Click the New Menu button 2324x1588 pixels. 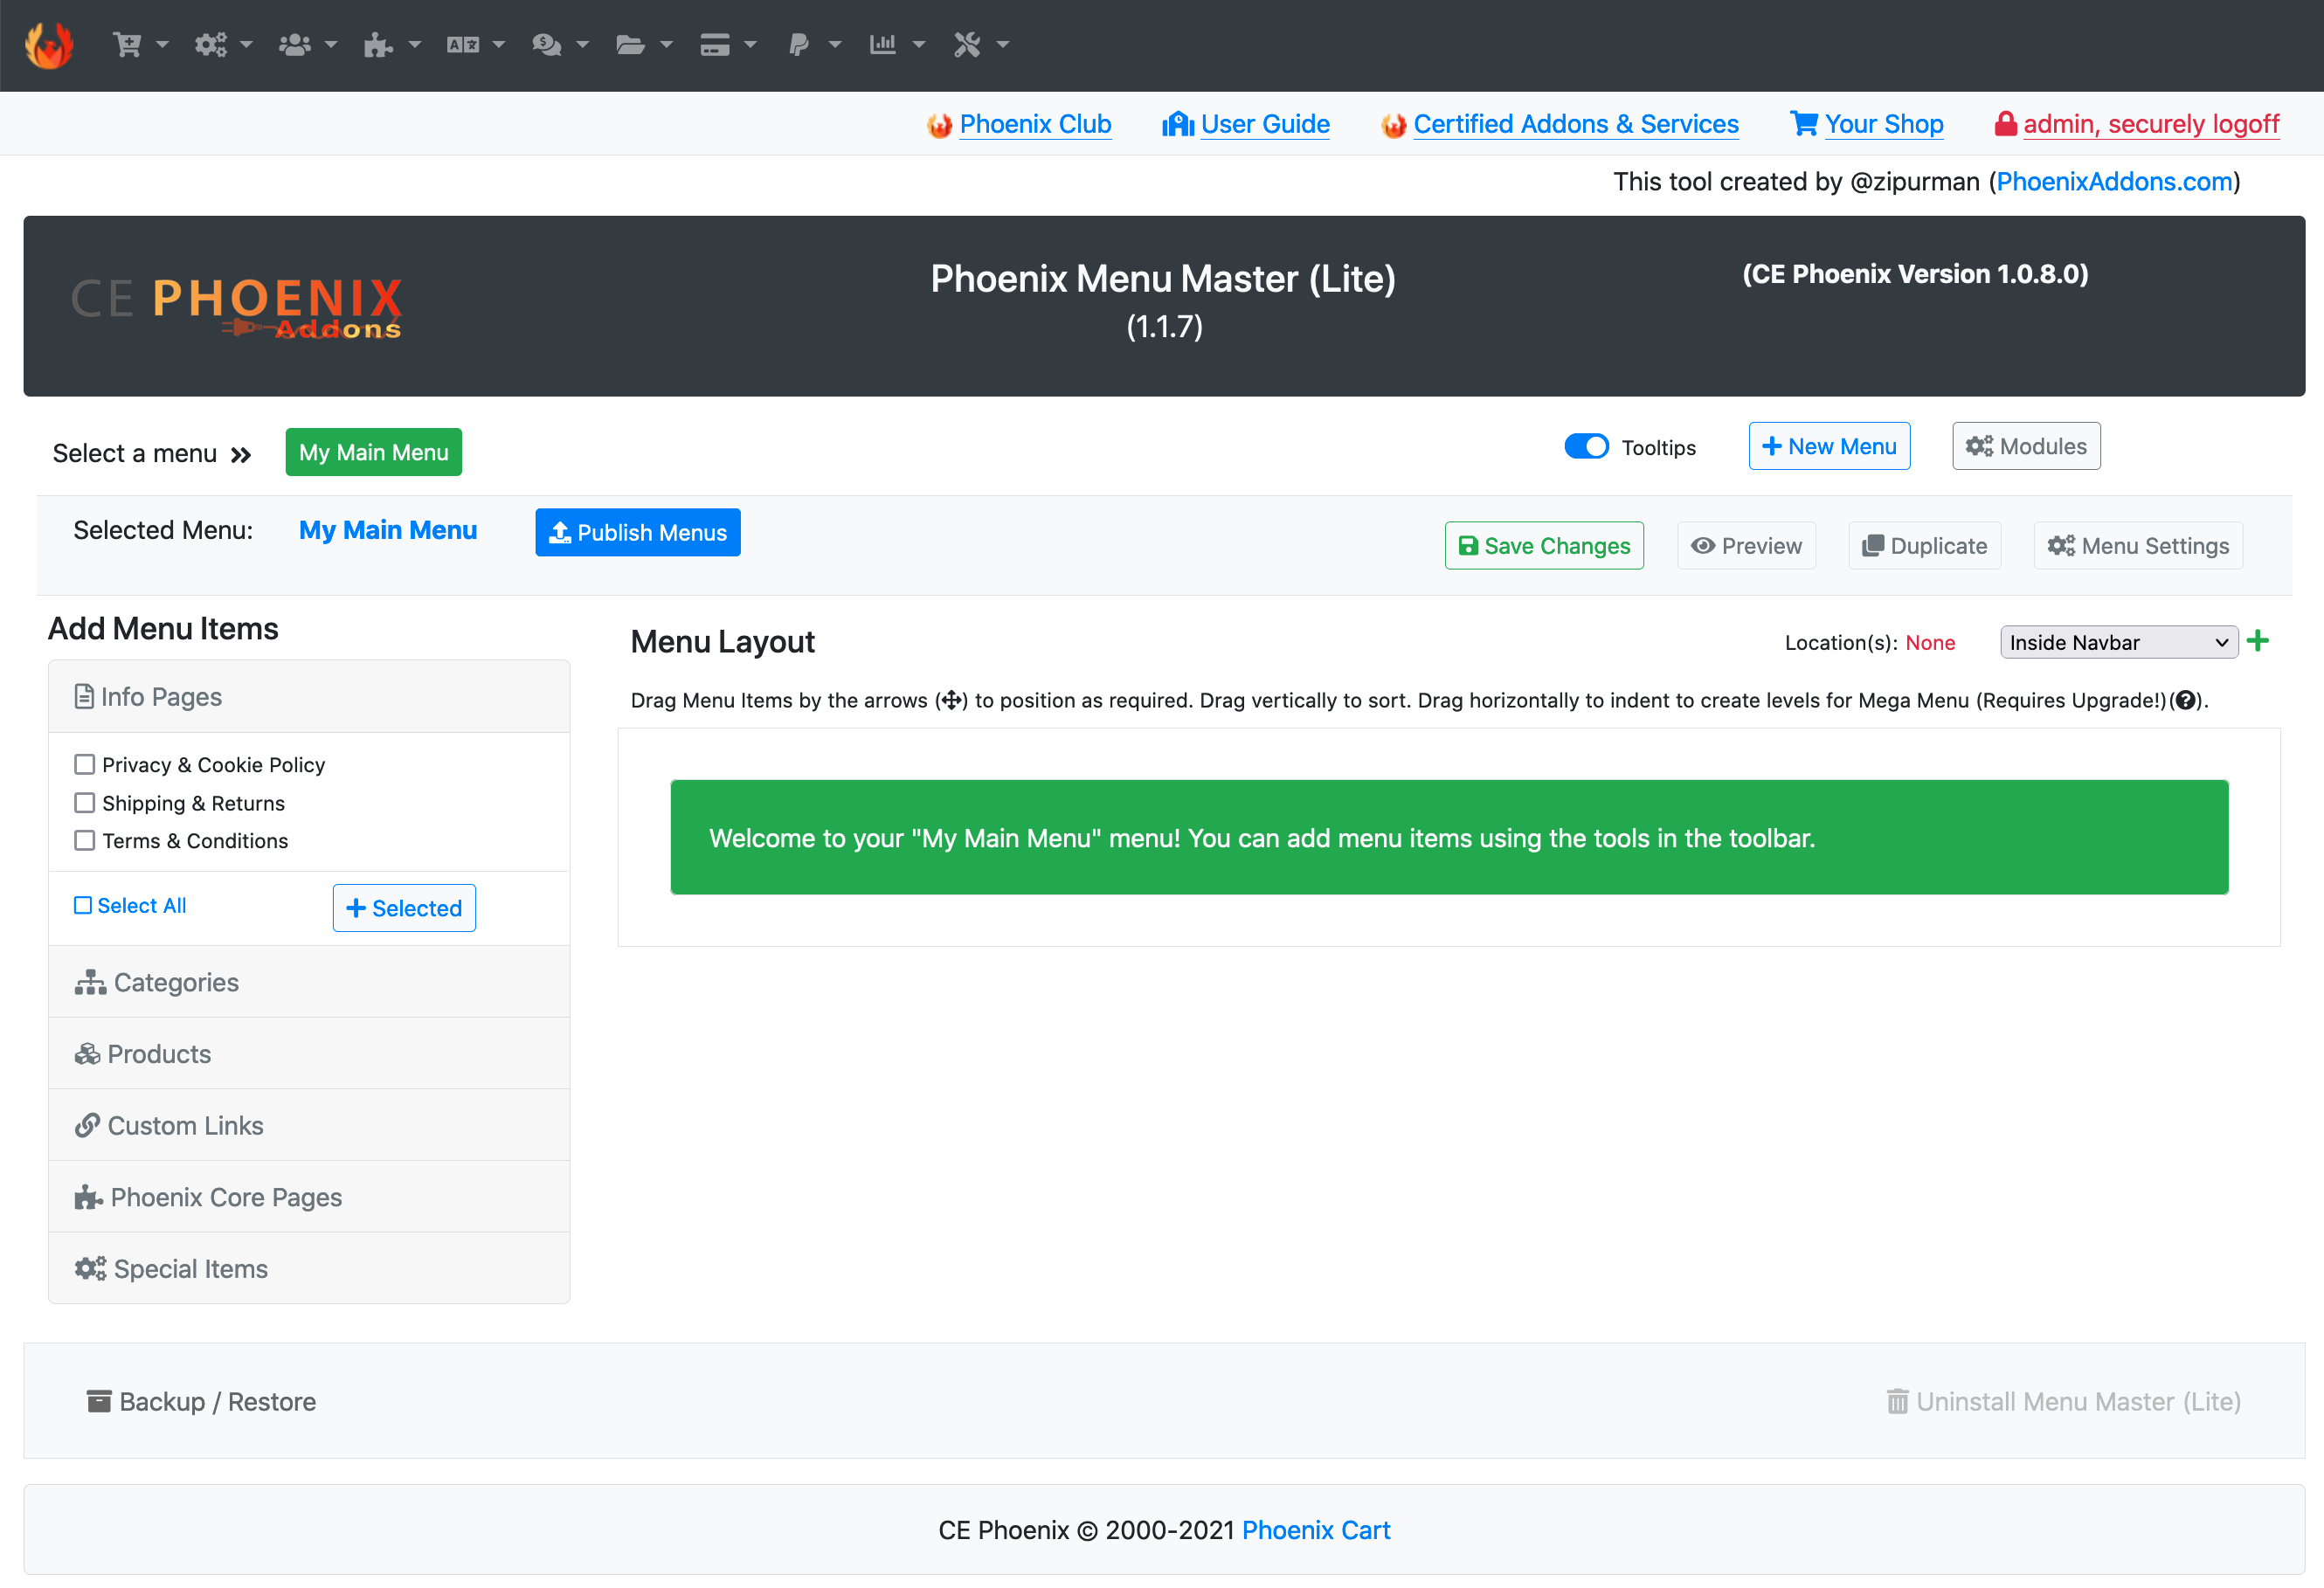tap(1829, 446)
